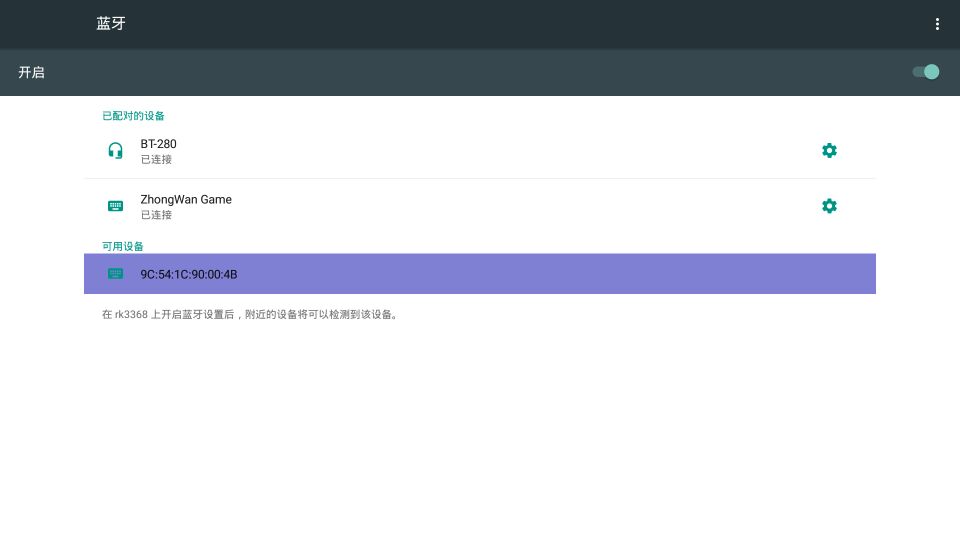Click 已连接 status under BT-280
This screenshot has height=540, width=960.
(x=156, y=159)
